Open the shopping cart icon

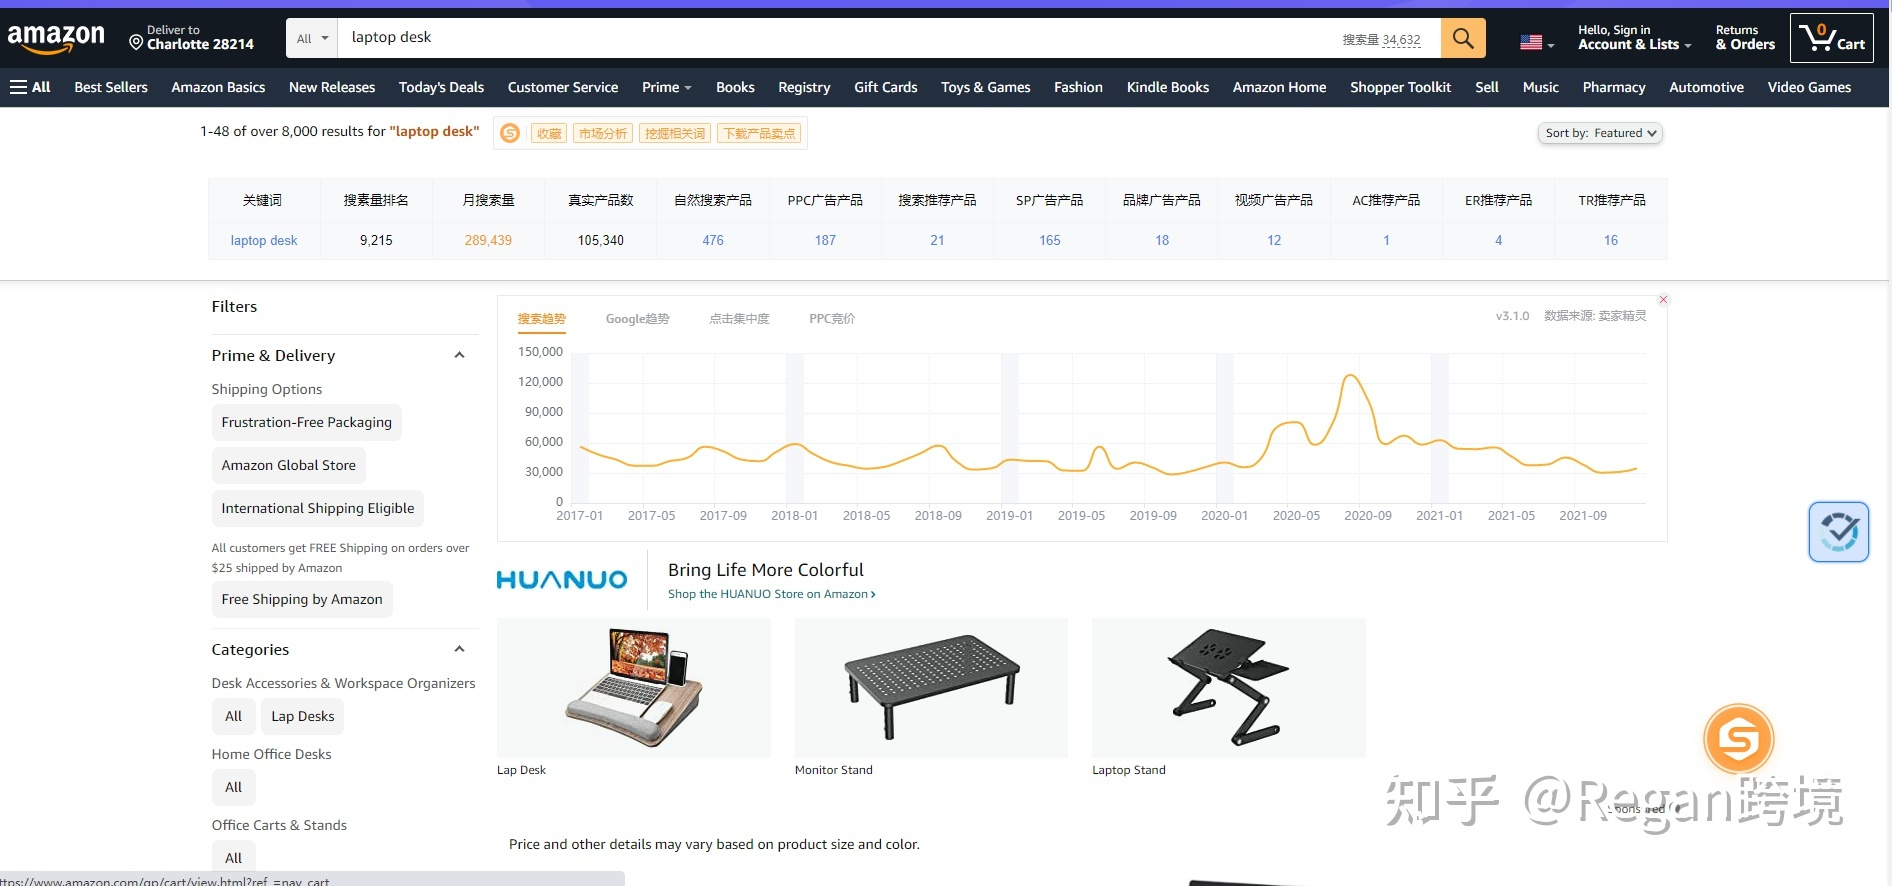[x=1830, y=39]
